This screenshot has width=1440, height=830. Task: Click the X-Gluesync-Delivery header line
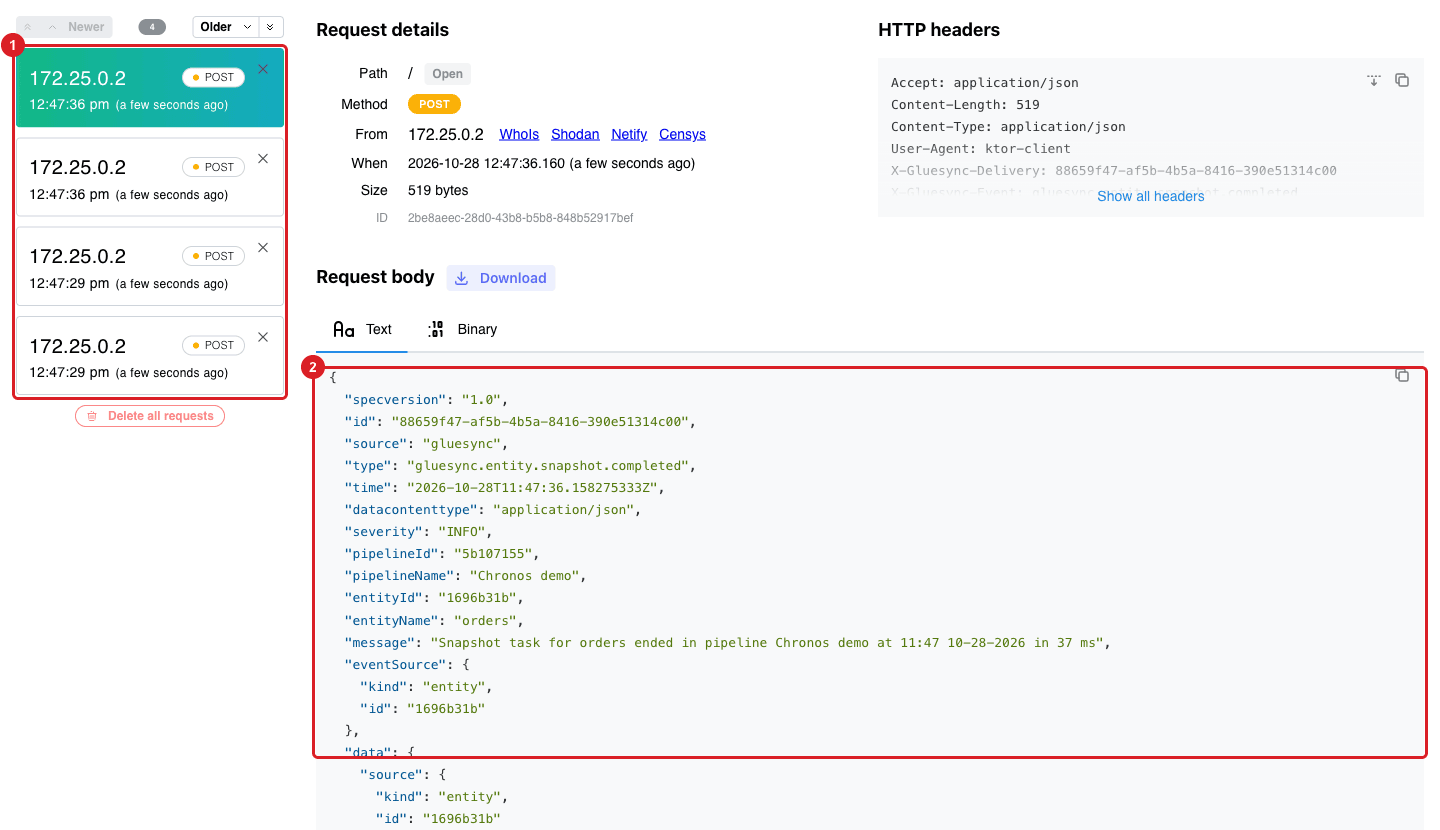coord(1114,171)
